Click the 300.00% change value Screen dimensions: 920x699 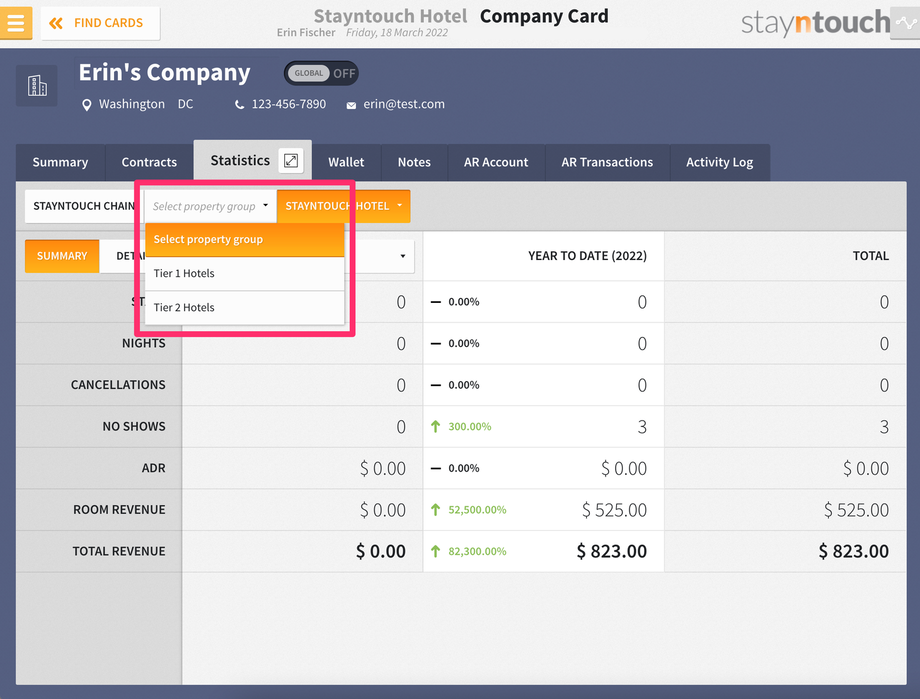click(470, 427)
